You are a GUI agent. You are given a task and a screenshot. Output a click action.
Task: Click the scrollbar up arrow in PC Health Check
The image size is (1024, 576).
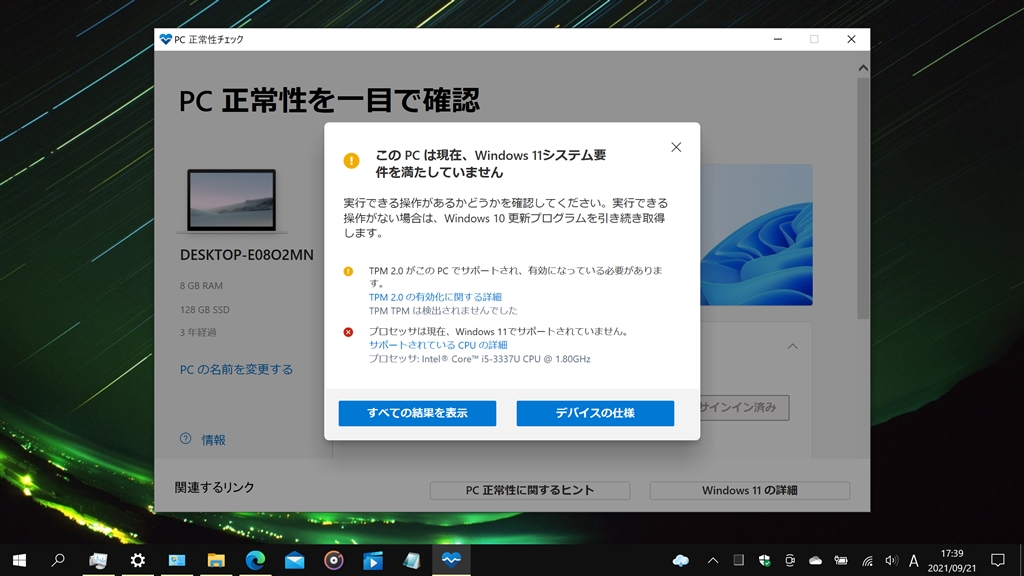[x=863, y=68]
